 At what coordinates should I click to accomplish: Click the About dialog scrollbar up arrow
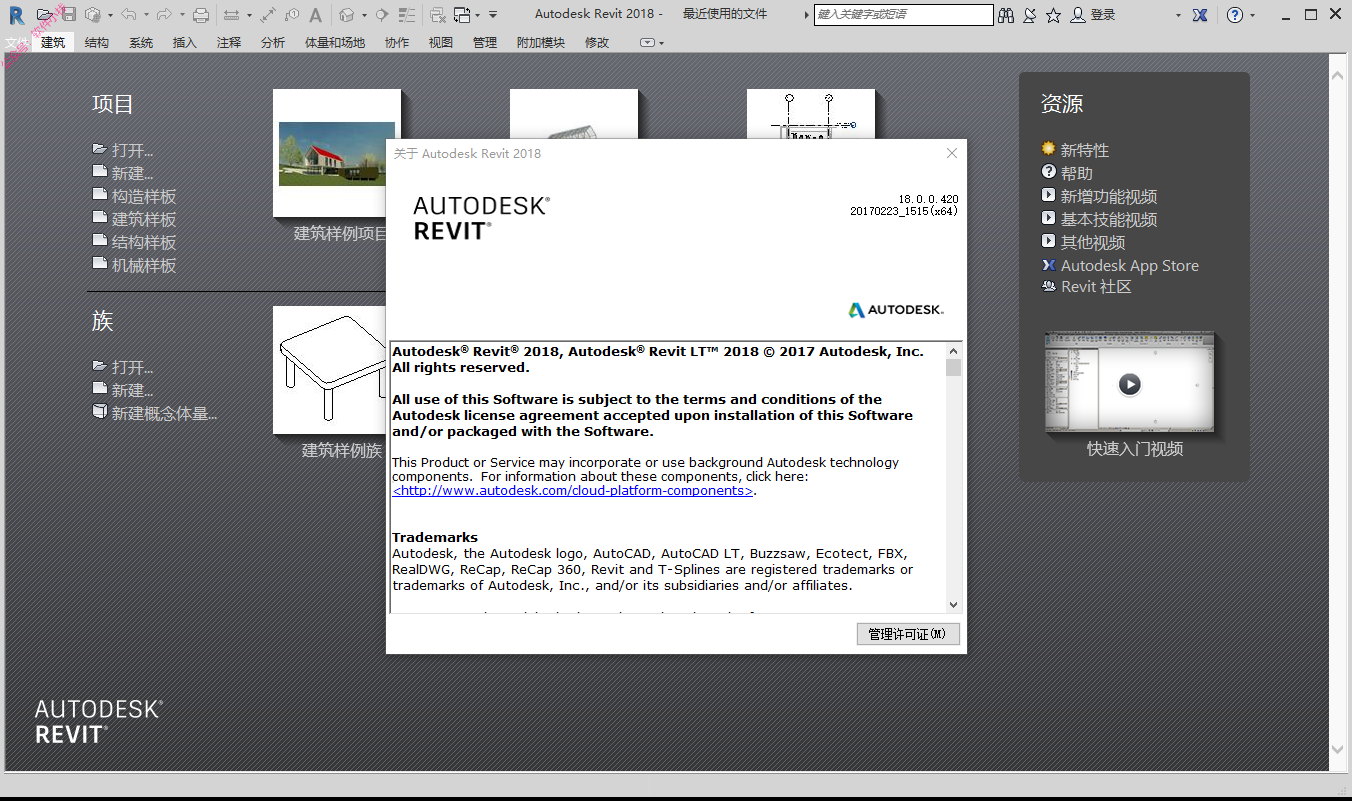(x=953, y=351)
